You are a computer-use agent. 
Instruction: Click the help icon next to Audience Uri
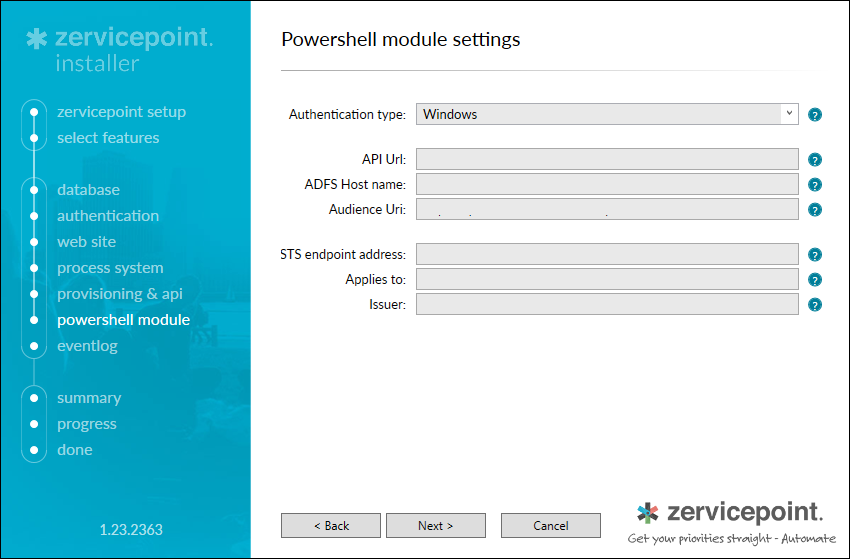pyautogui.click(x=814, y=209)
